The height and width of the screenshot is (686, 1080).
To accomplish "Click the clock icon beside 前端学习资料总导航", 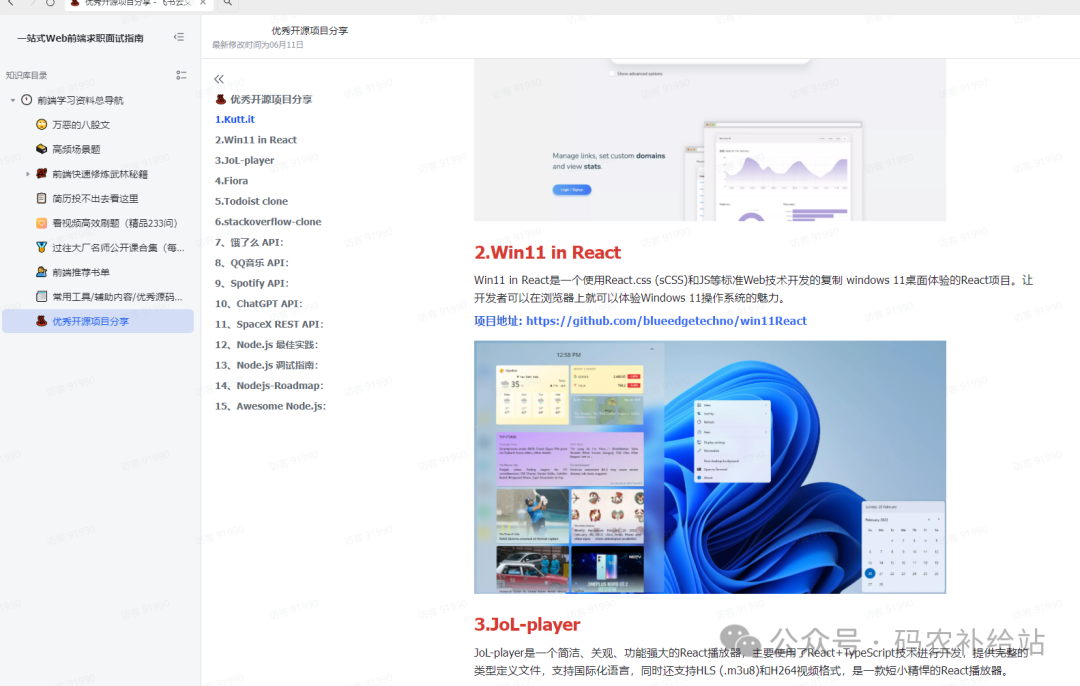I will (26, 100).
